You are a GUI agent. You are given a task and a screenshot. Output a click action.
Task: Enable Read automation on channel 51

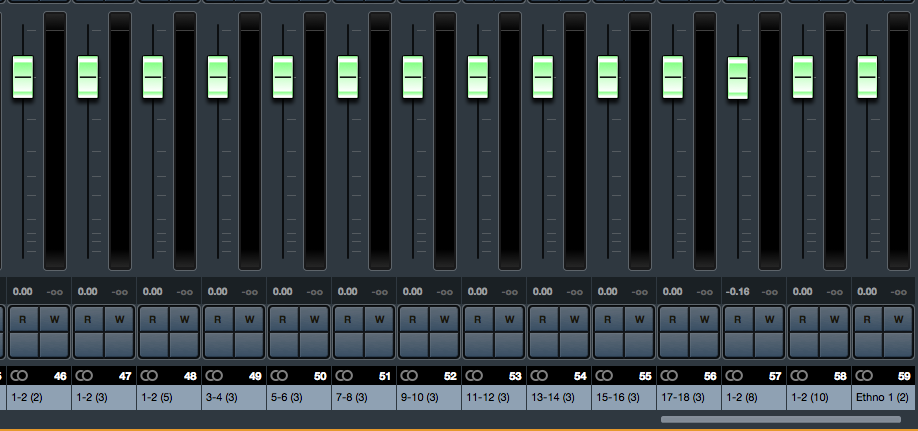tap(348, 319)
